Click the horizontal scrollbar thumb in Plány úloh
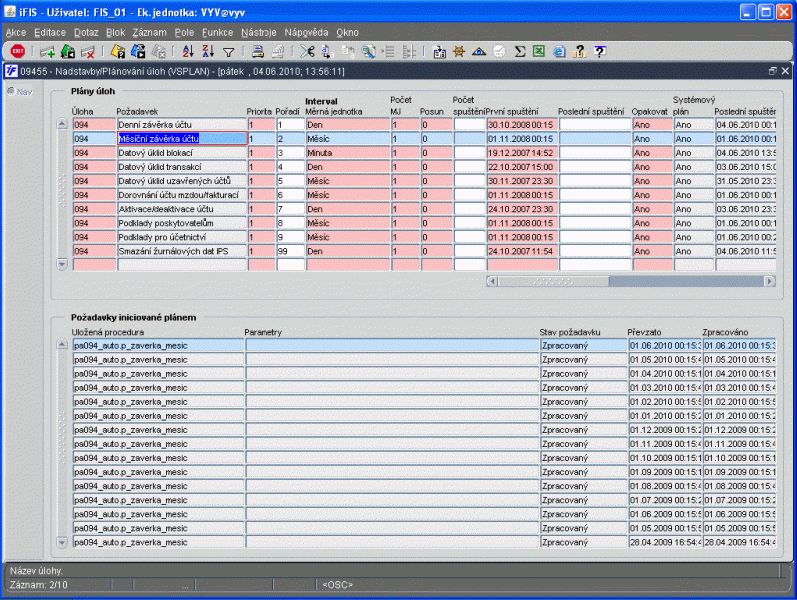The width and height of the screenshot is (797, 600). click(x=553, y=281)
